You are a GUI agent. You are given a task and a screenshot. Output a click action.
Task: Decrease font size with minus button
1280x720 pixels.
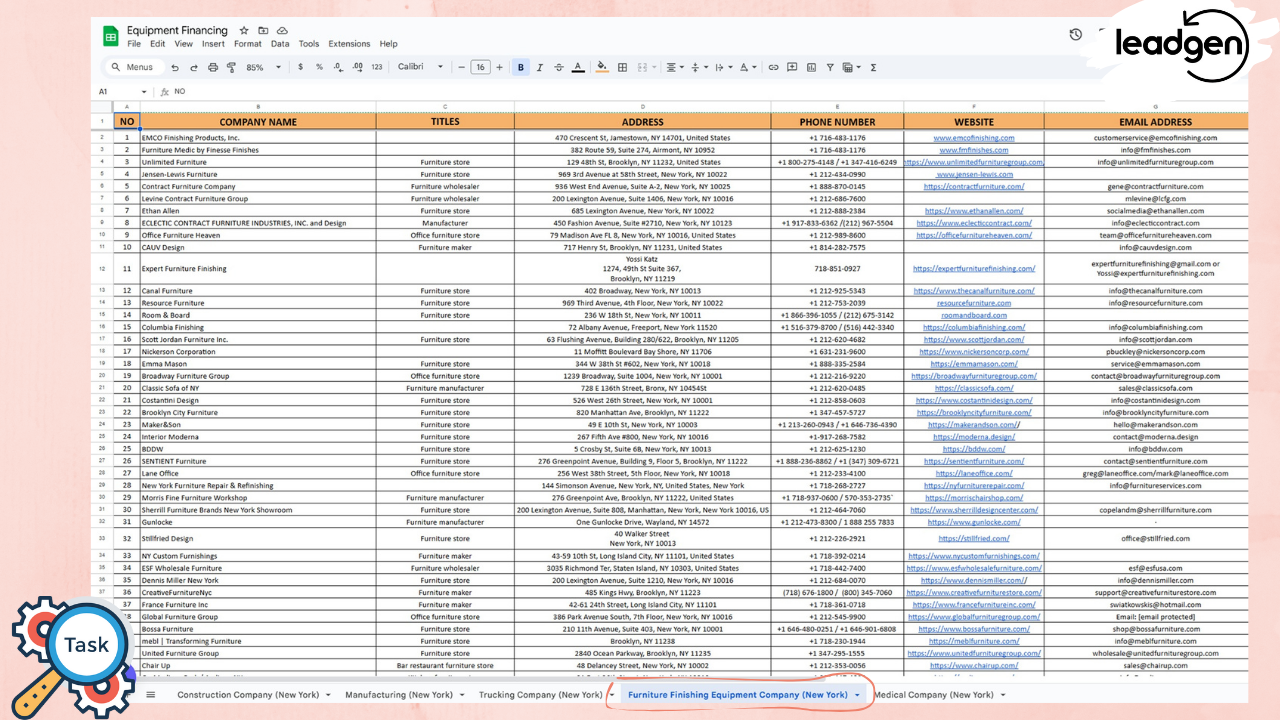coord(461,68)
